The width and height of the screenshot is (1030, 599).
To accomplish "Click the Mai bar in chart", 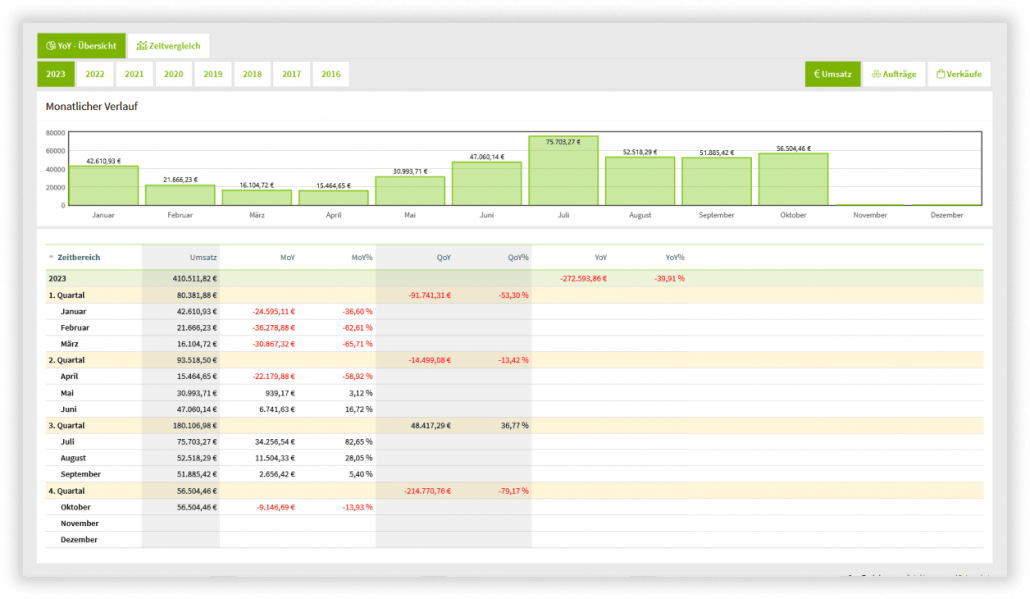I will pyautogui.click(x=410, y=191).
